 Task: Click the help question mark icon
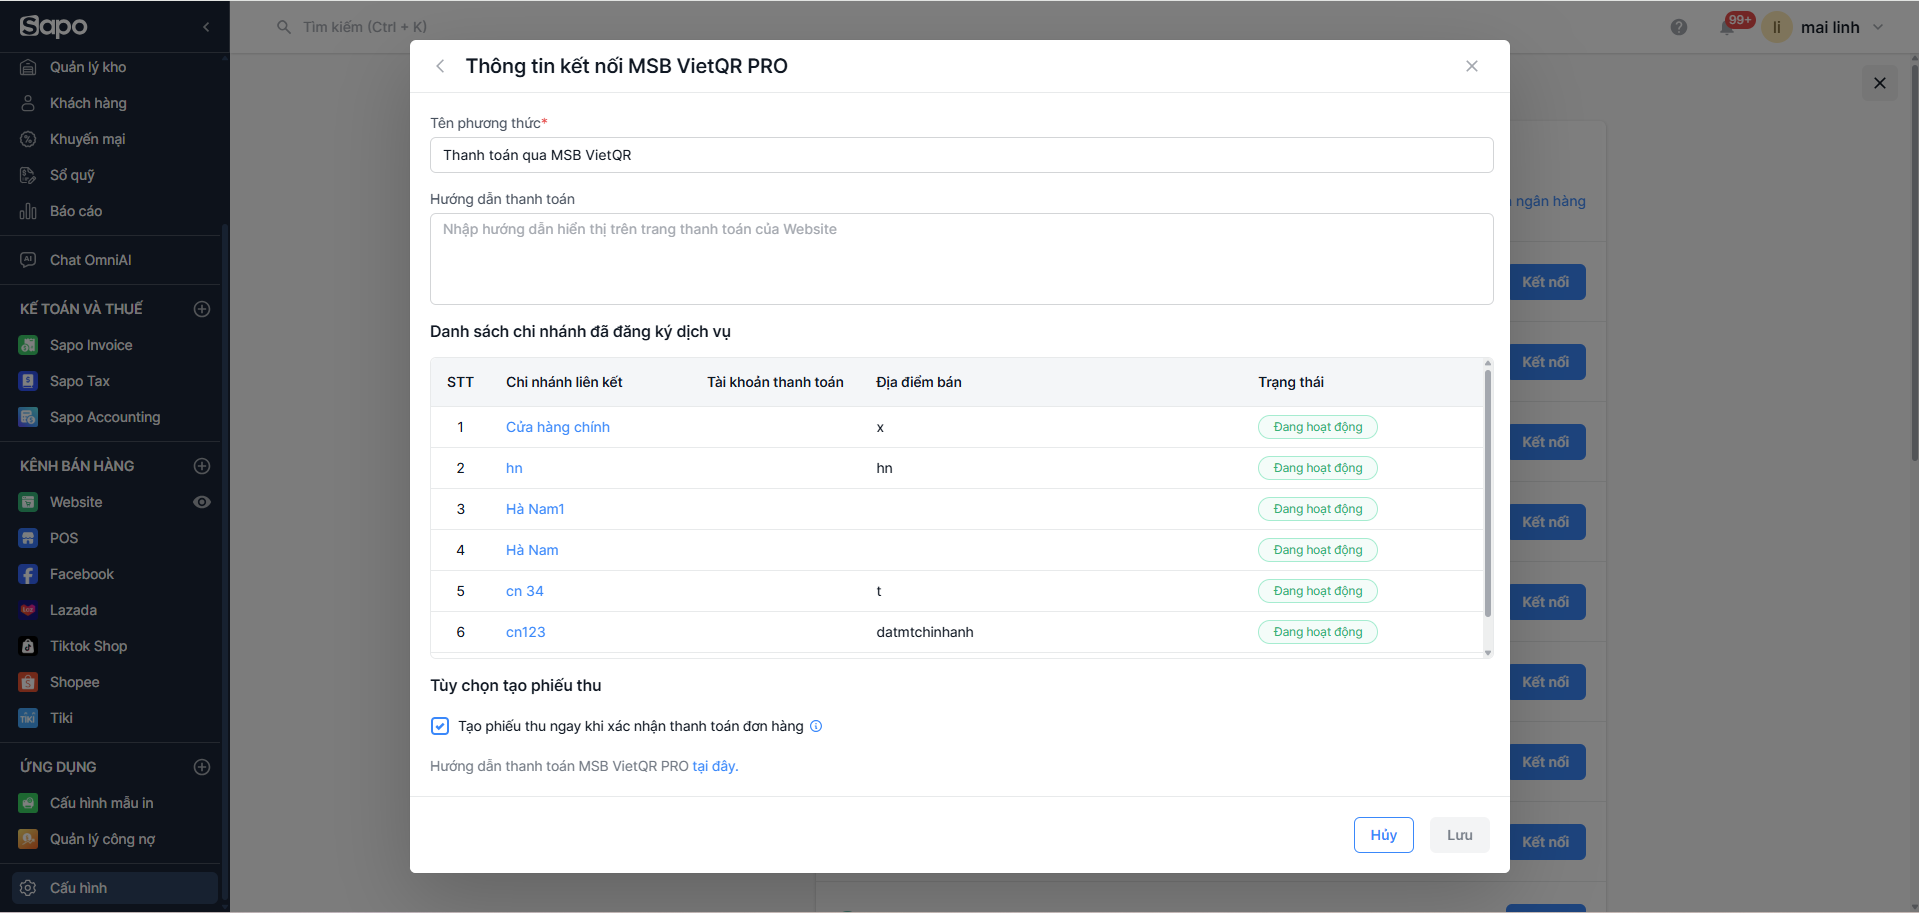coord(1679,27)
